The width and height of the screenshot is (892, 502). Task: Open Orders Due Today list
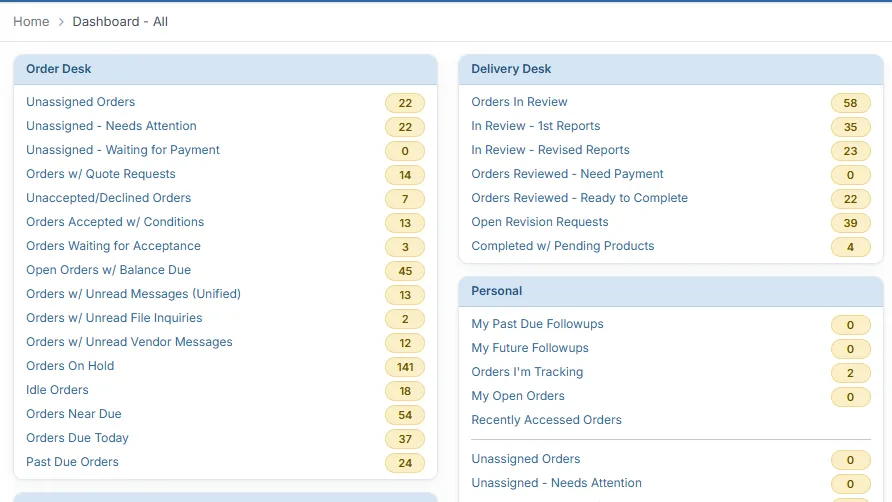point(77,438)
